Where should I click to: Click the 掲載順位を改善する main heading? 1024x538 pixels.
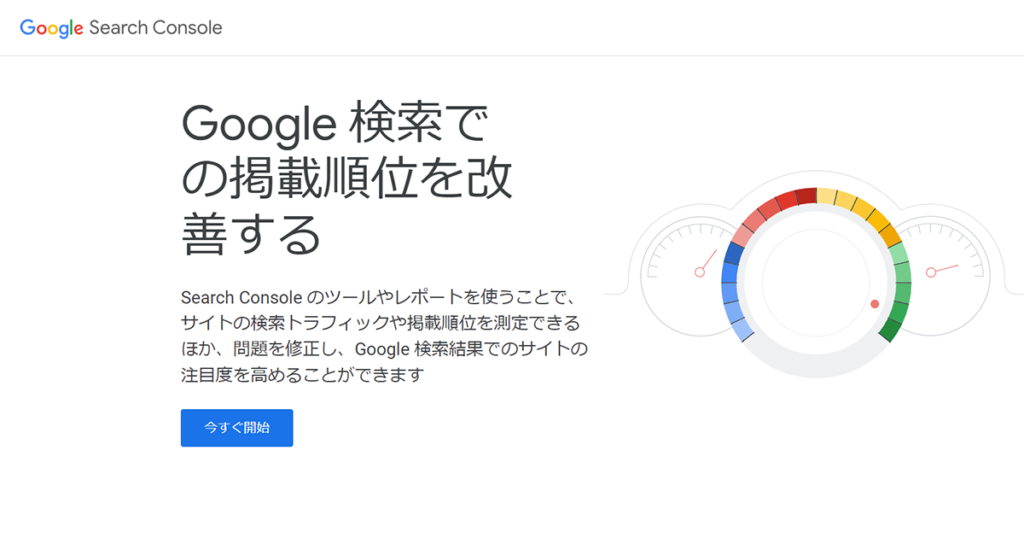pyautogui.click(x=347, y=180)
